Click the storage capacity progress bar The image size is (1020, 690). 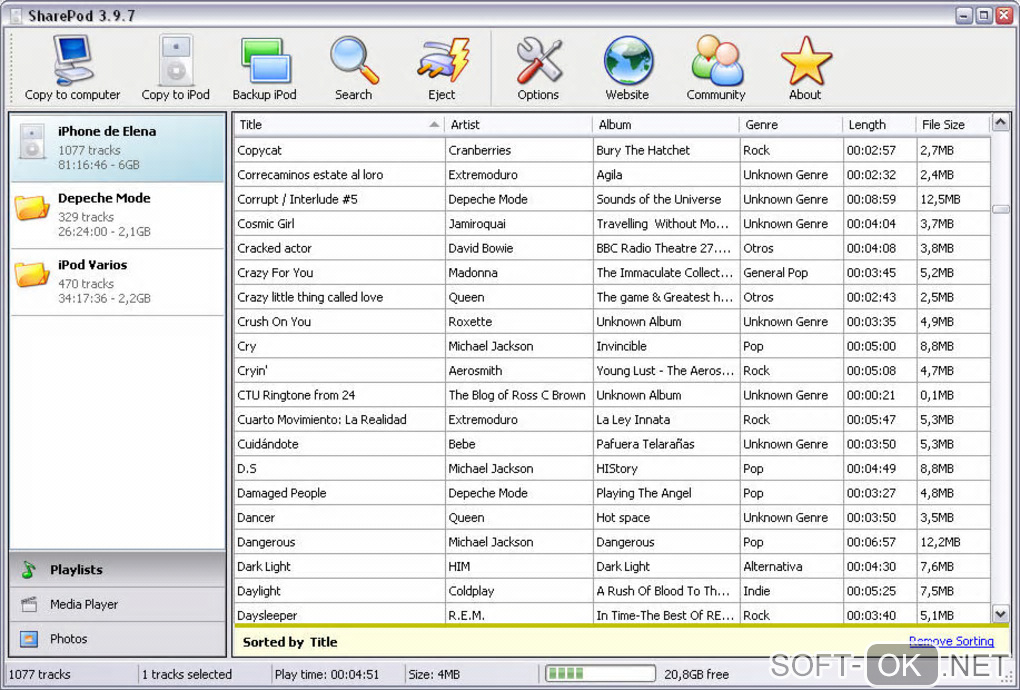tap(600, 674)
